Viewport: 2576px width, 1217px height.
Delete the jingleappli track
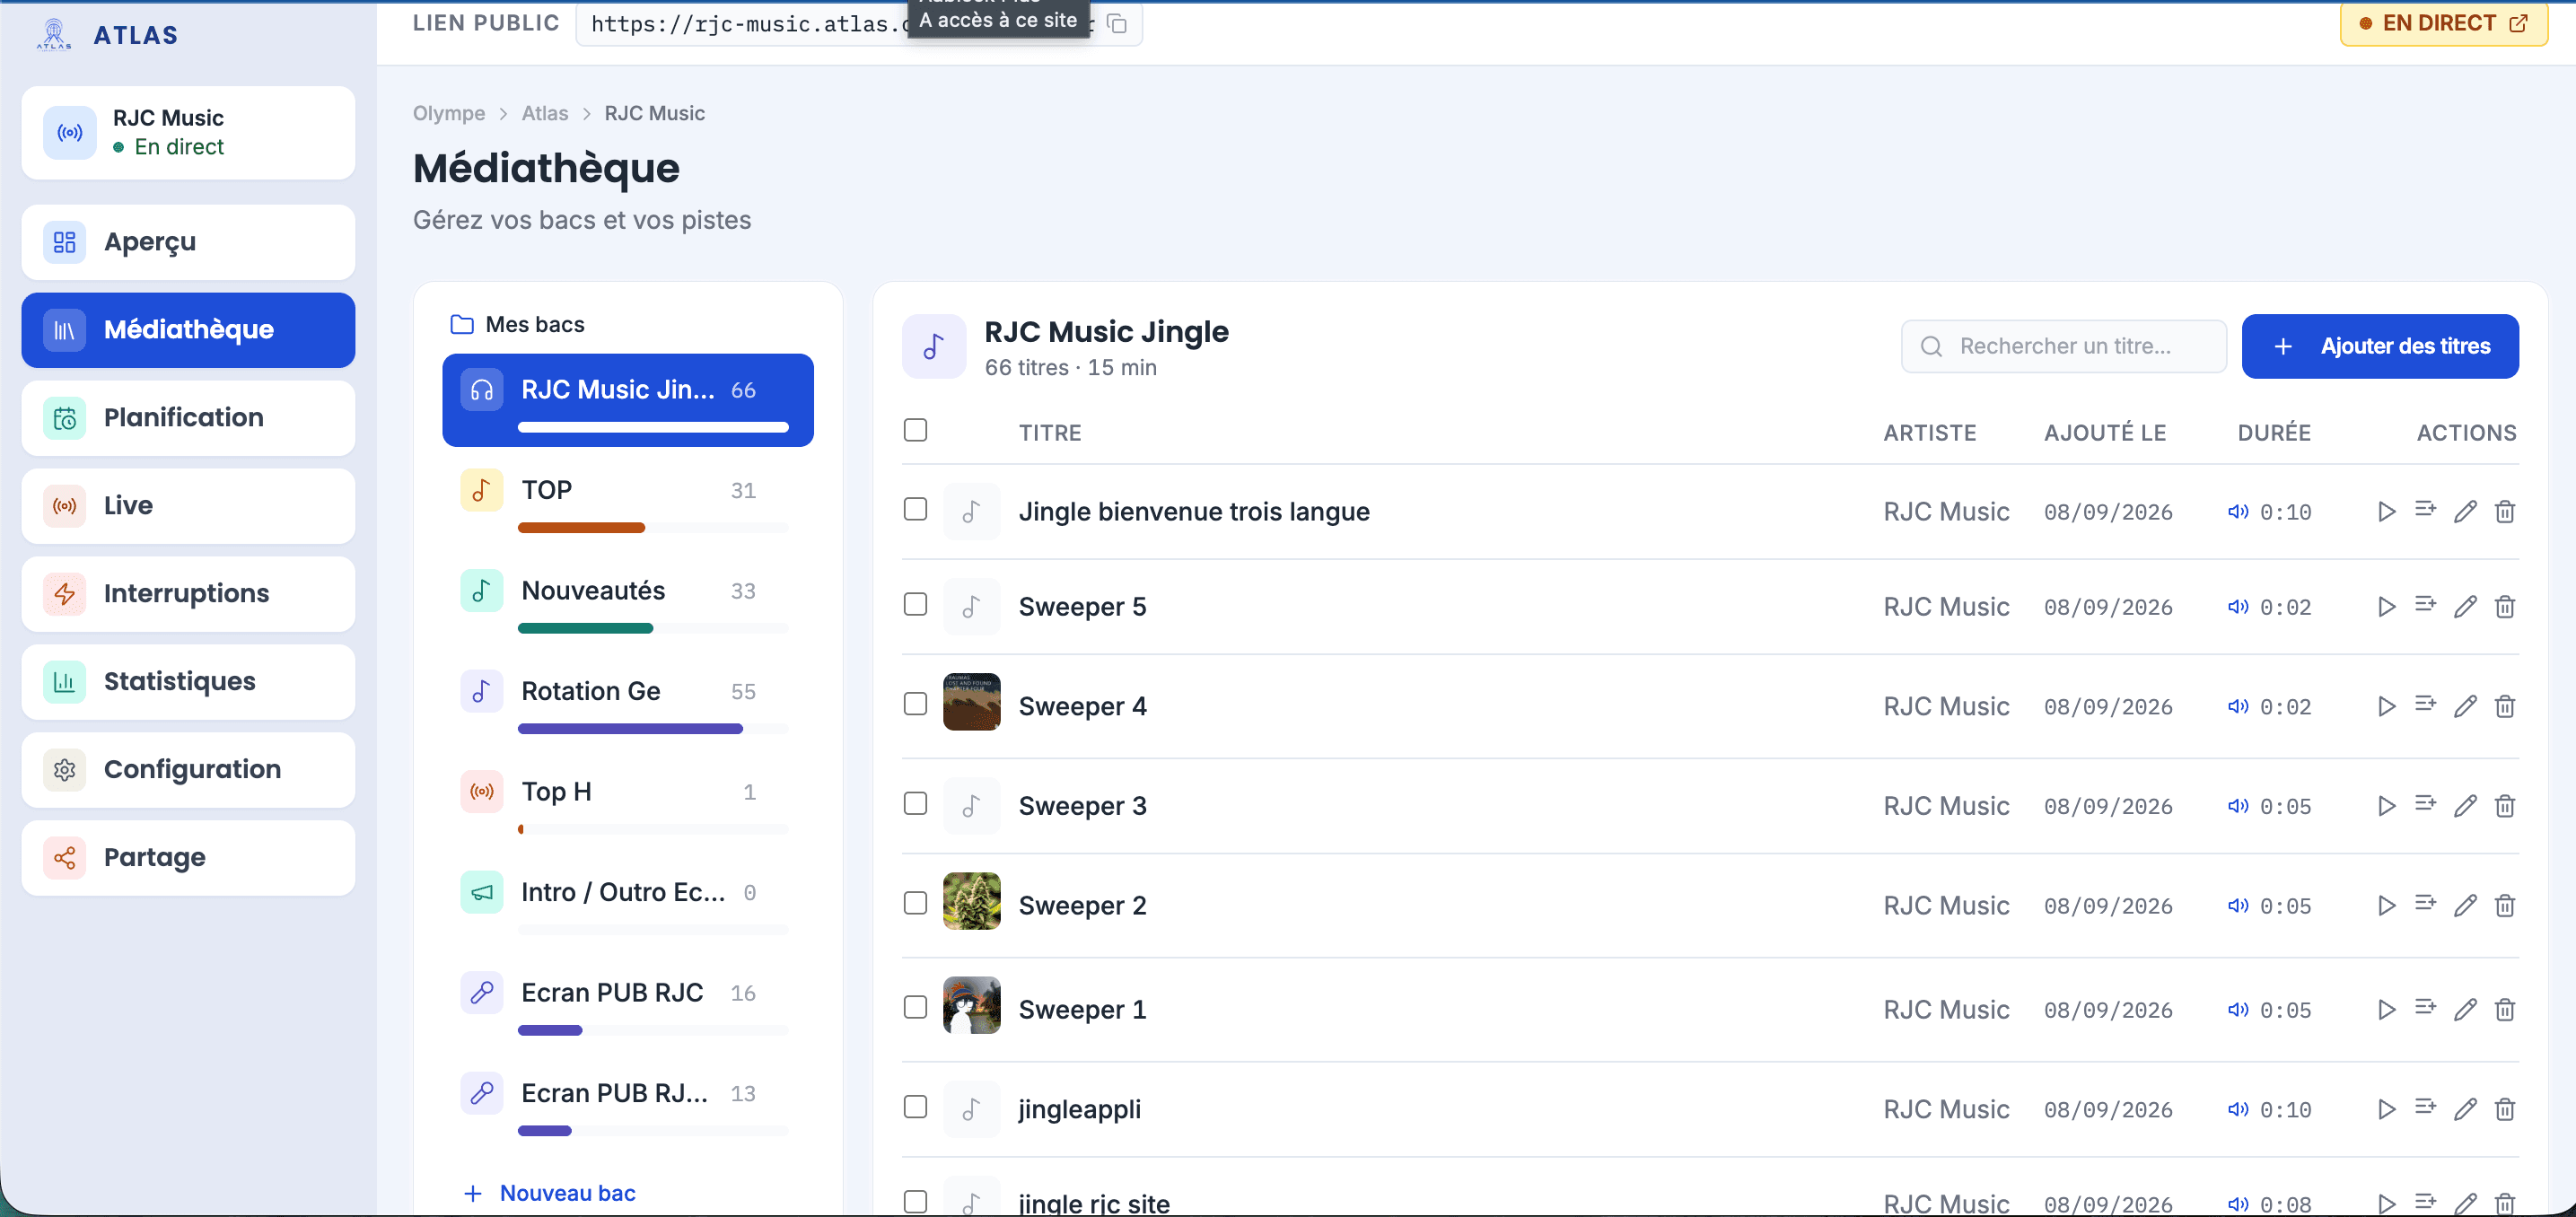2505,1110
